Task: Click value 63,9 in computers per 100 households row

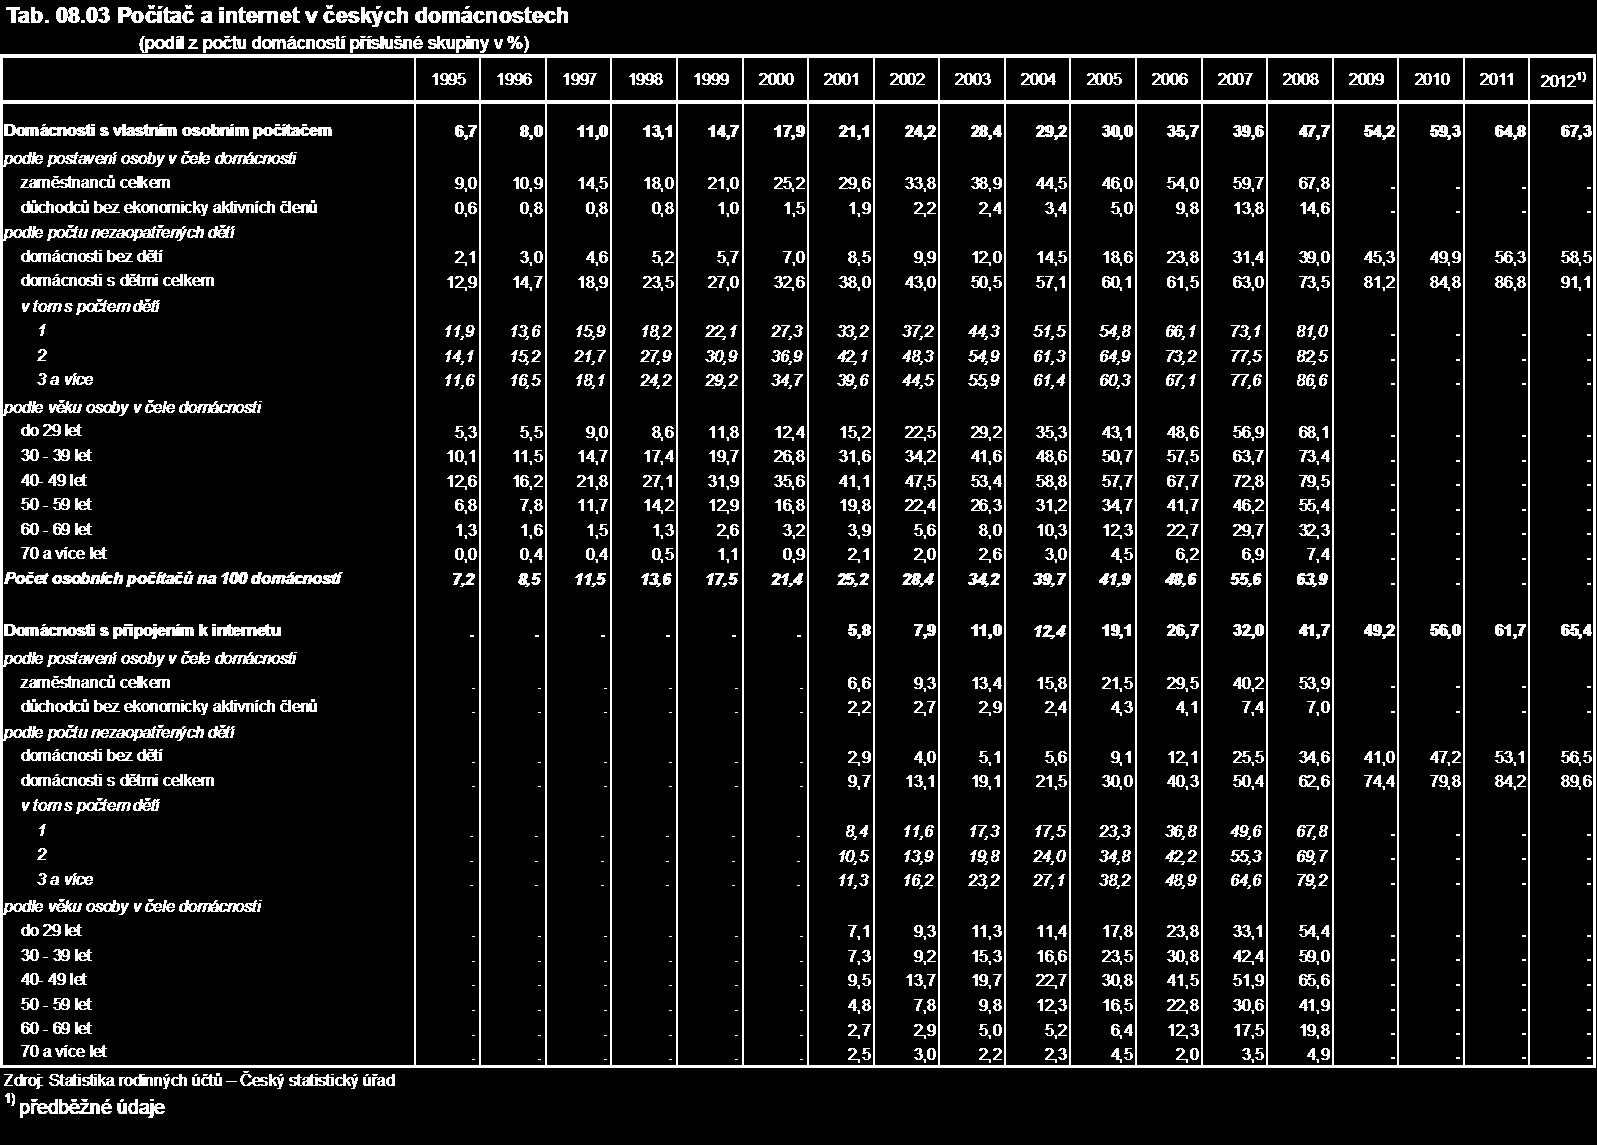Action: [x=1314, y=581]
